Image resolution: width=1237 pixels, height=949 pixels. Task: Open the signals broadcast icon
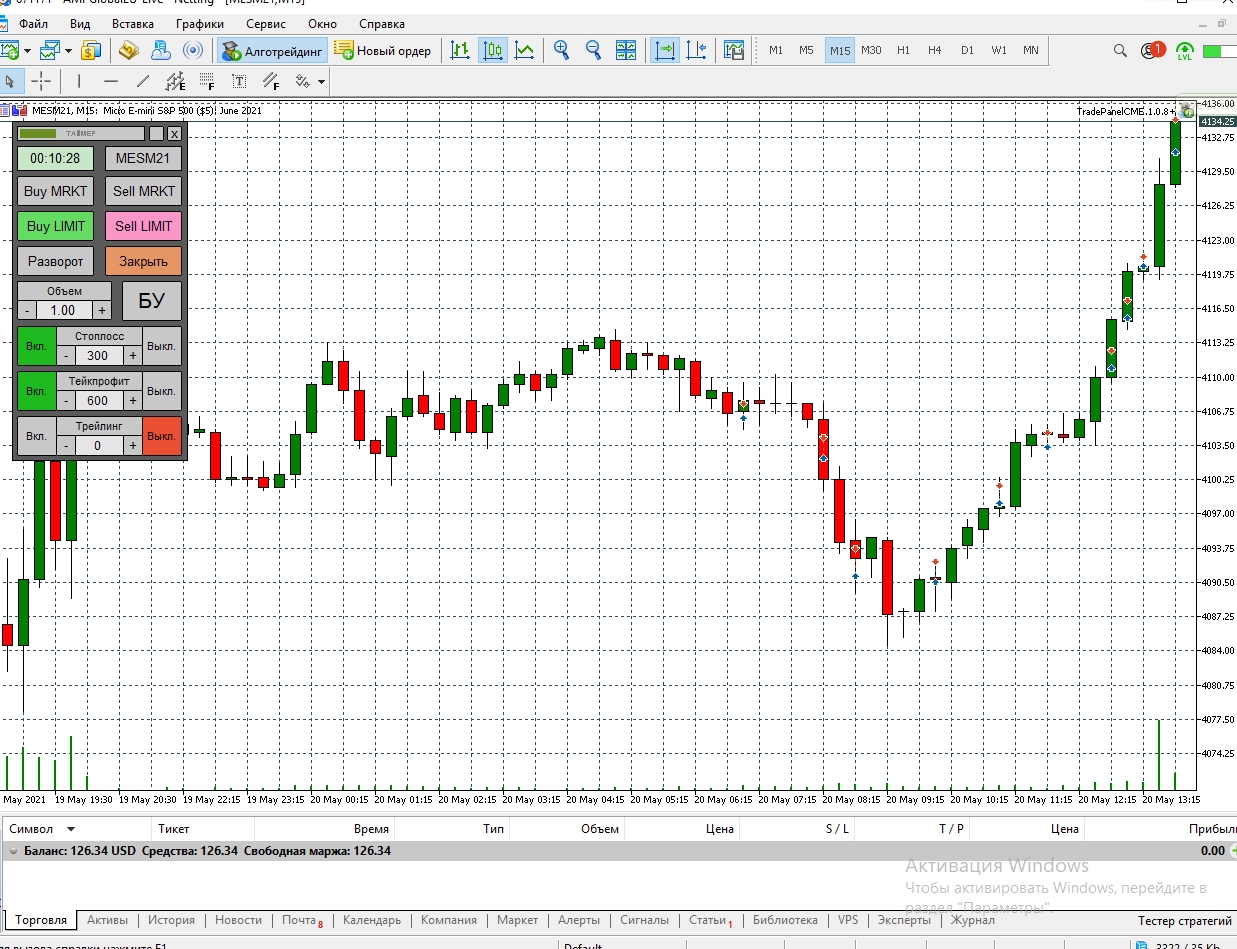coord(193,50)
